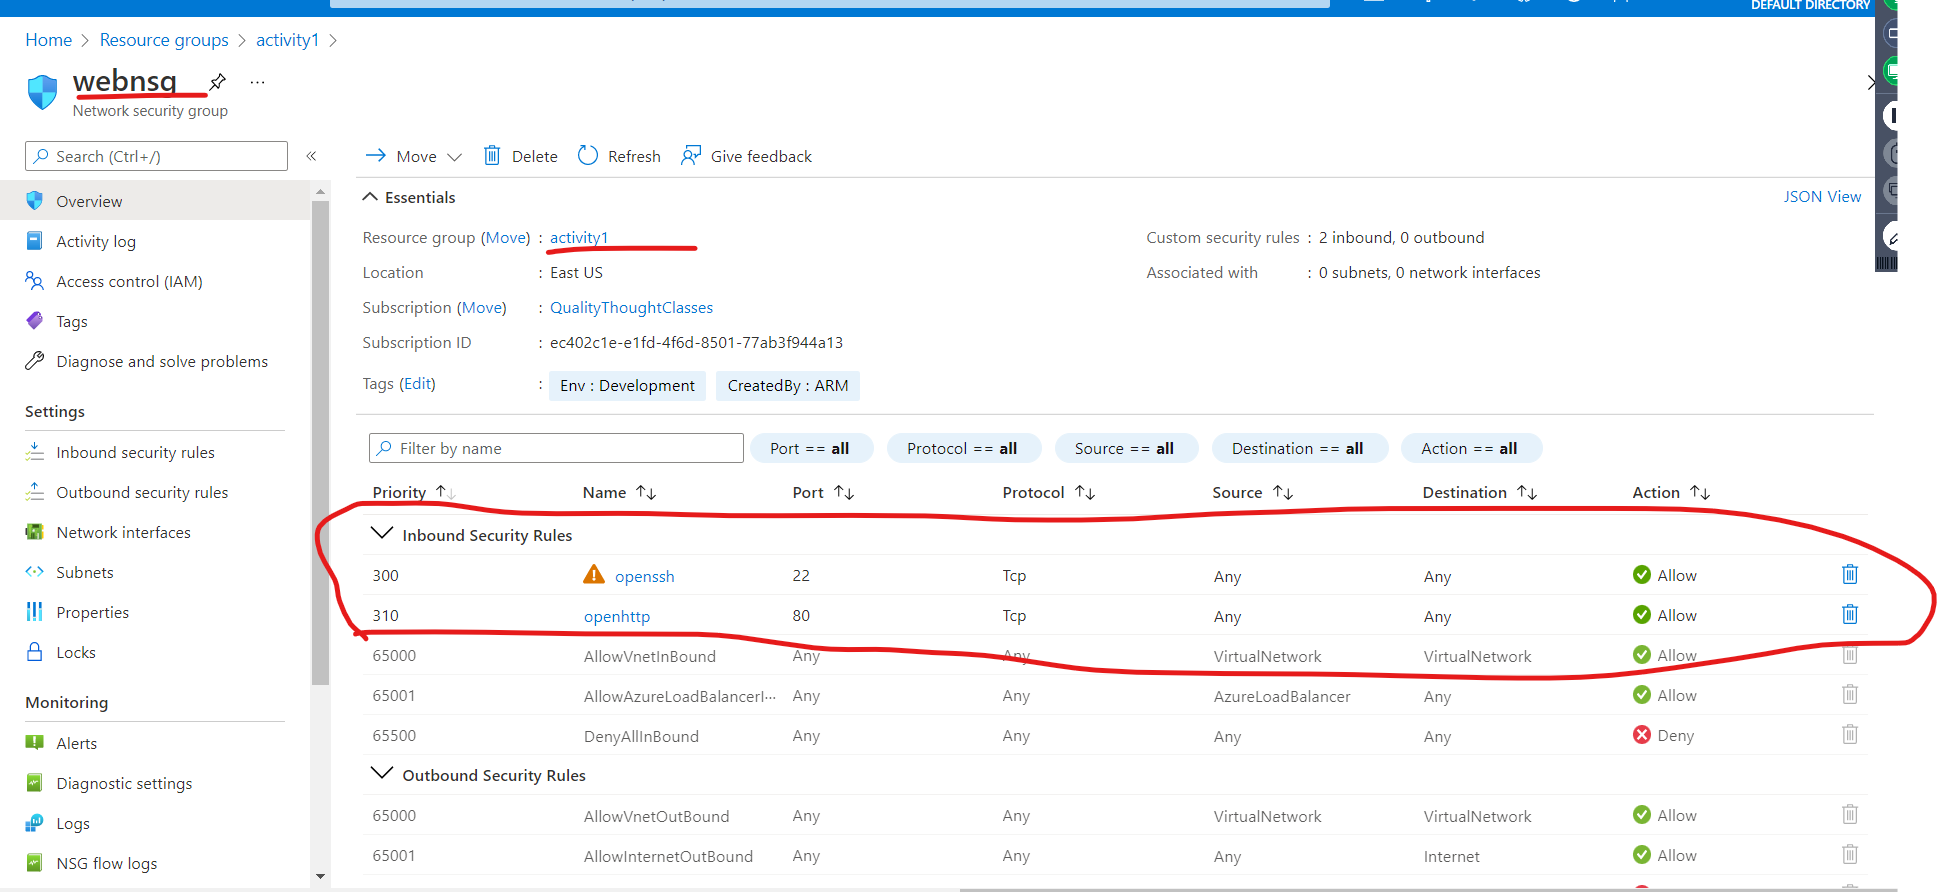Screen dimensions: 1938x892
Task: Focus the Search (Ctrl+/) box
Action: click(156, 156)
